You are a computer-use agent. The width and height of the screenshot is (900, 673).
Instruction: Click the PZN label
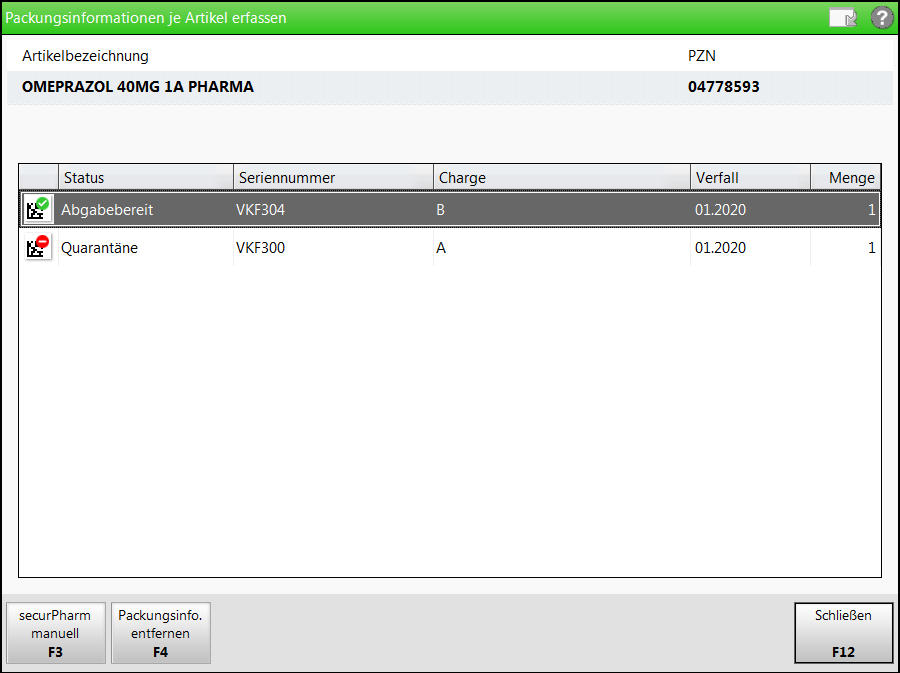(x=702, y=56)
